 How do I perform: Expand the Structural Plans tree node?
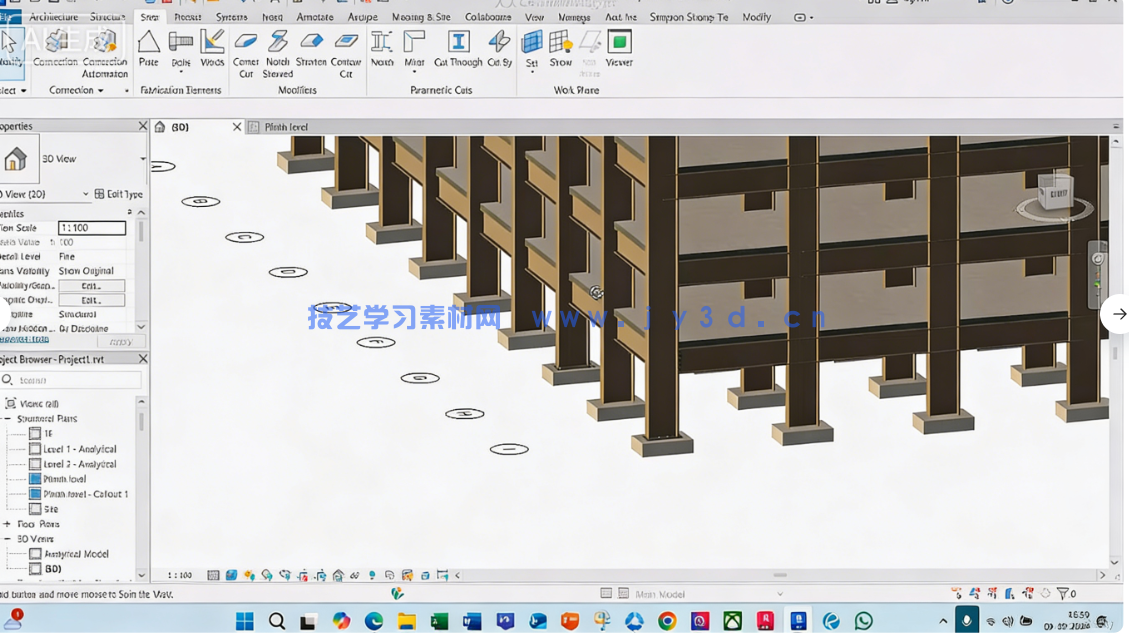click(x=6, y=418)
